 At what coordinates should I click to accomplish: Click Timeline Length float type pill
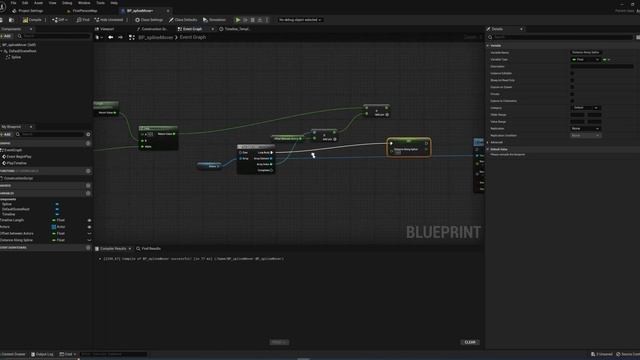tap(59, 220)
